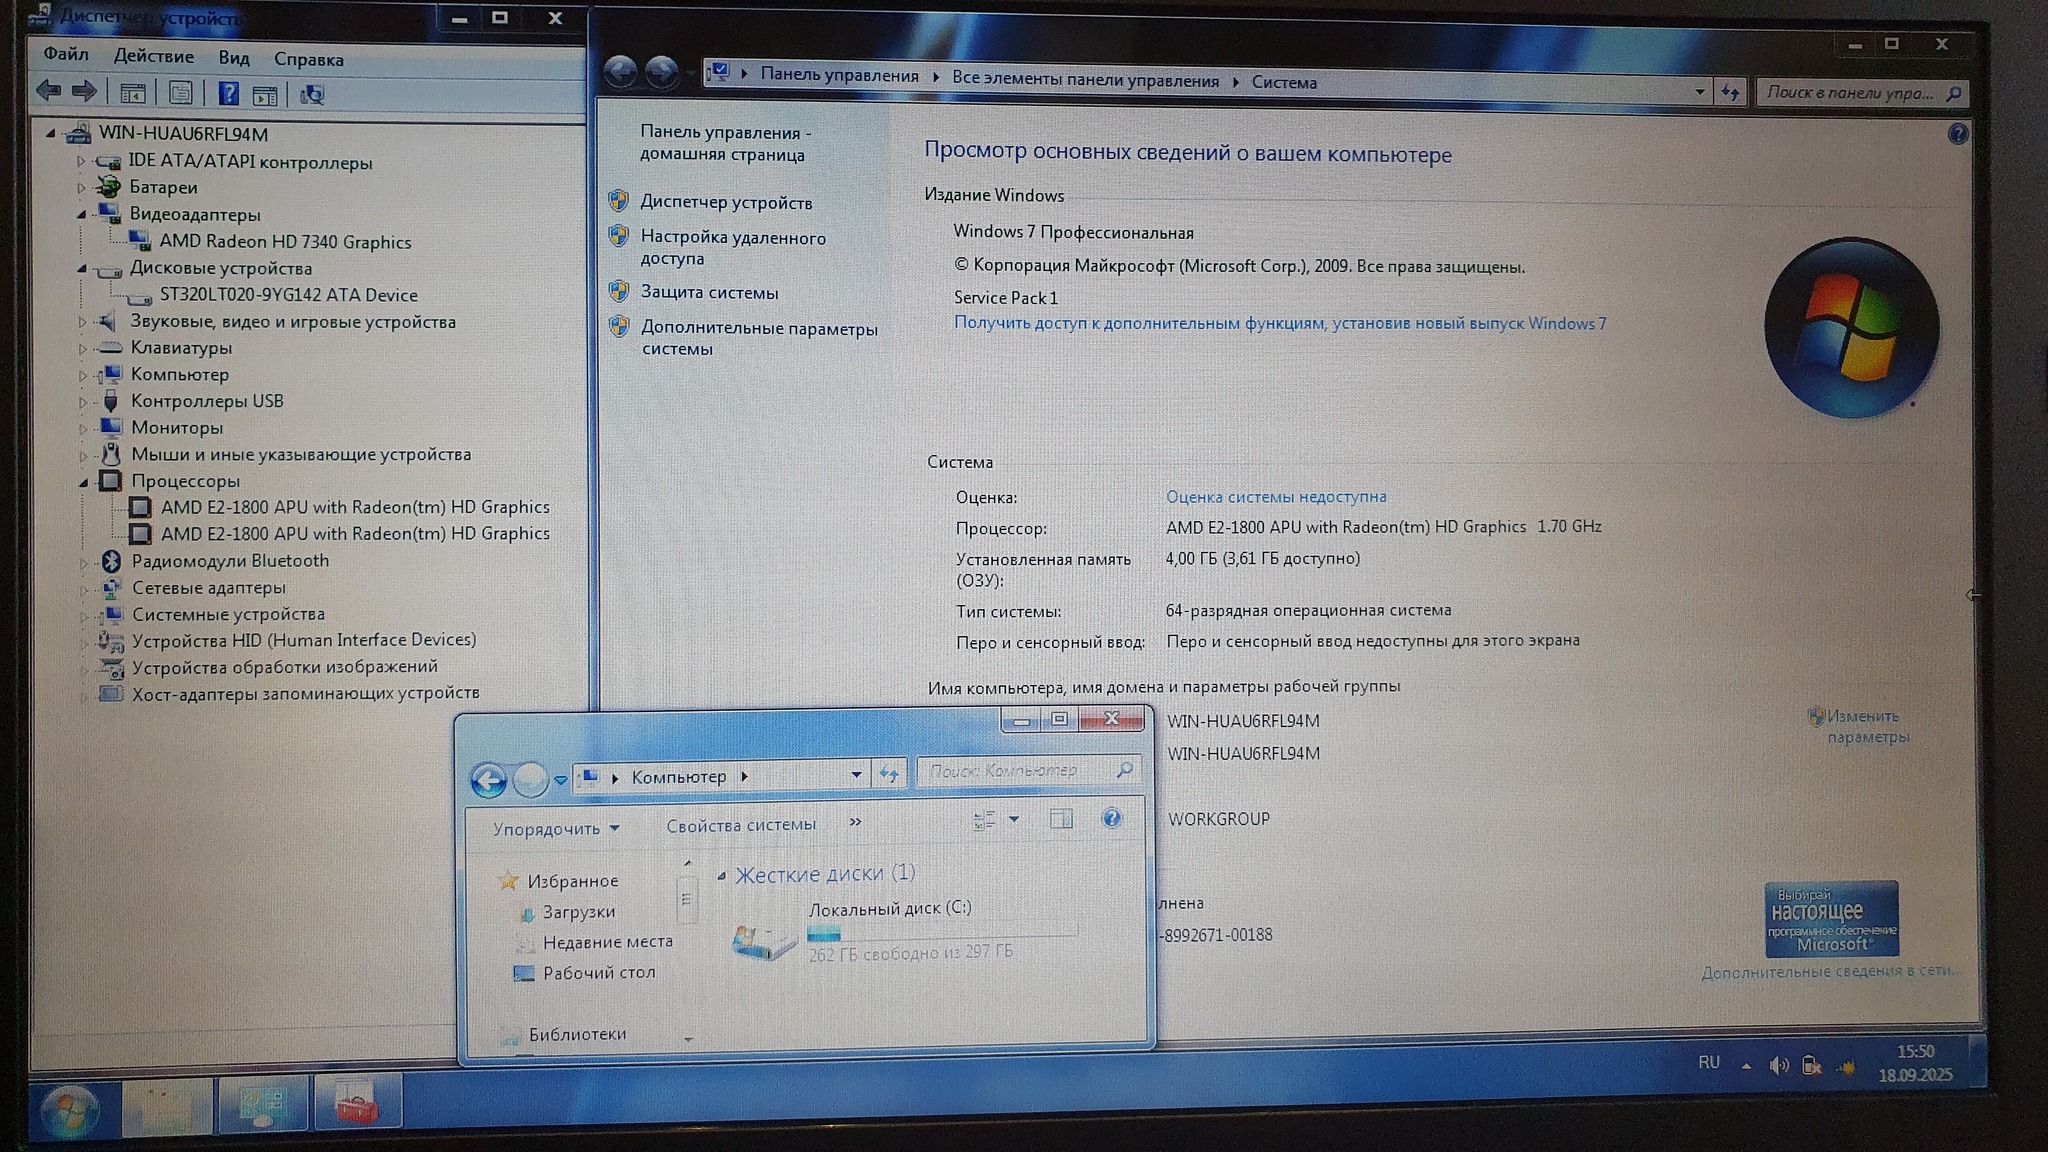Click the Защита системы link
This screenshot has height=1152, width=2048.
click(709, 293)
